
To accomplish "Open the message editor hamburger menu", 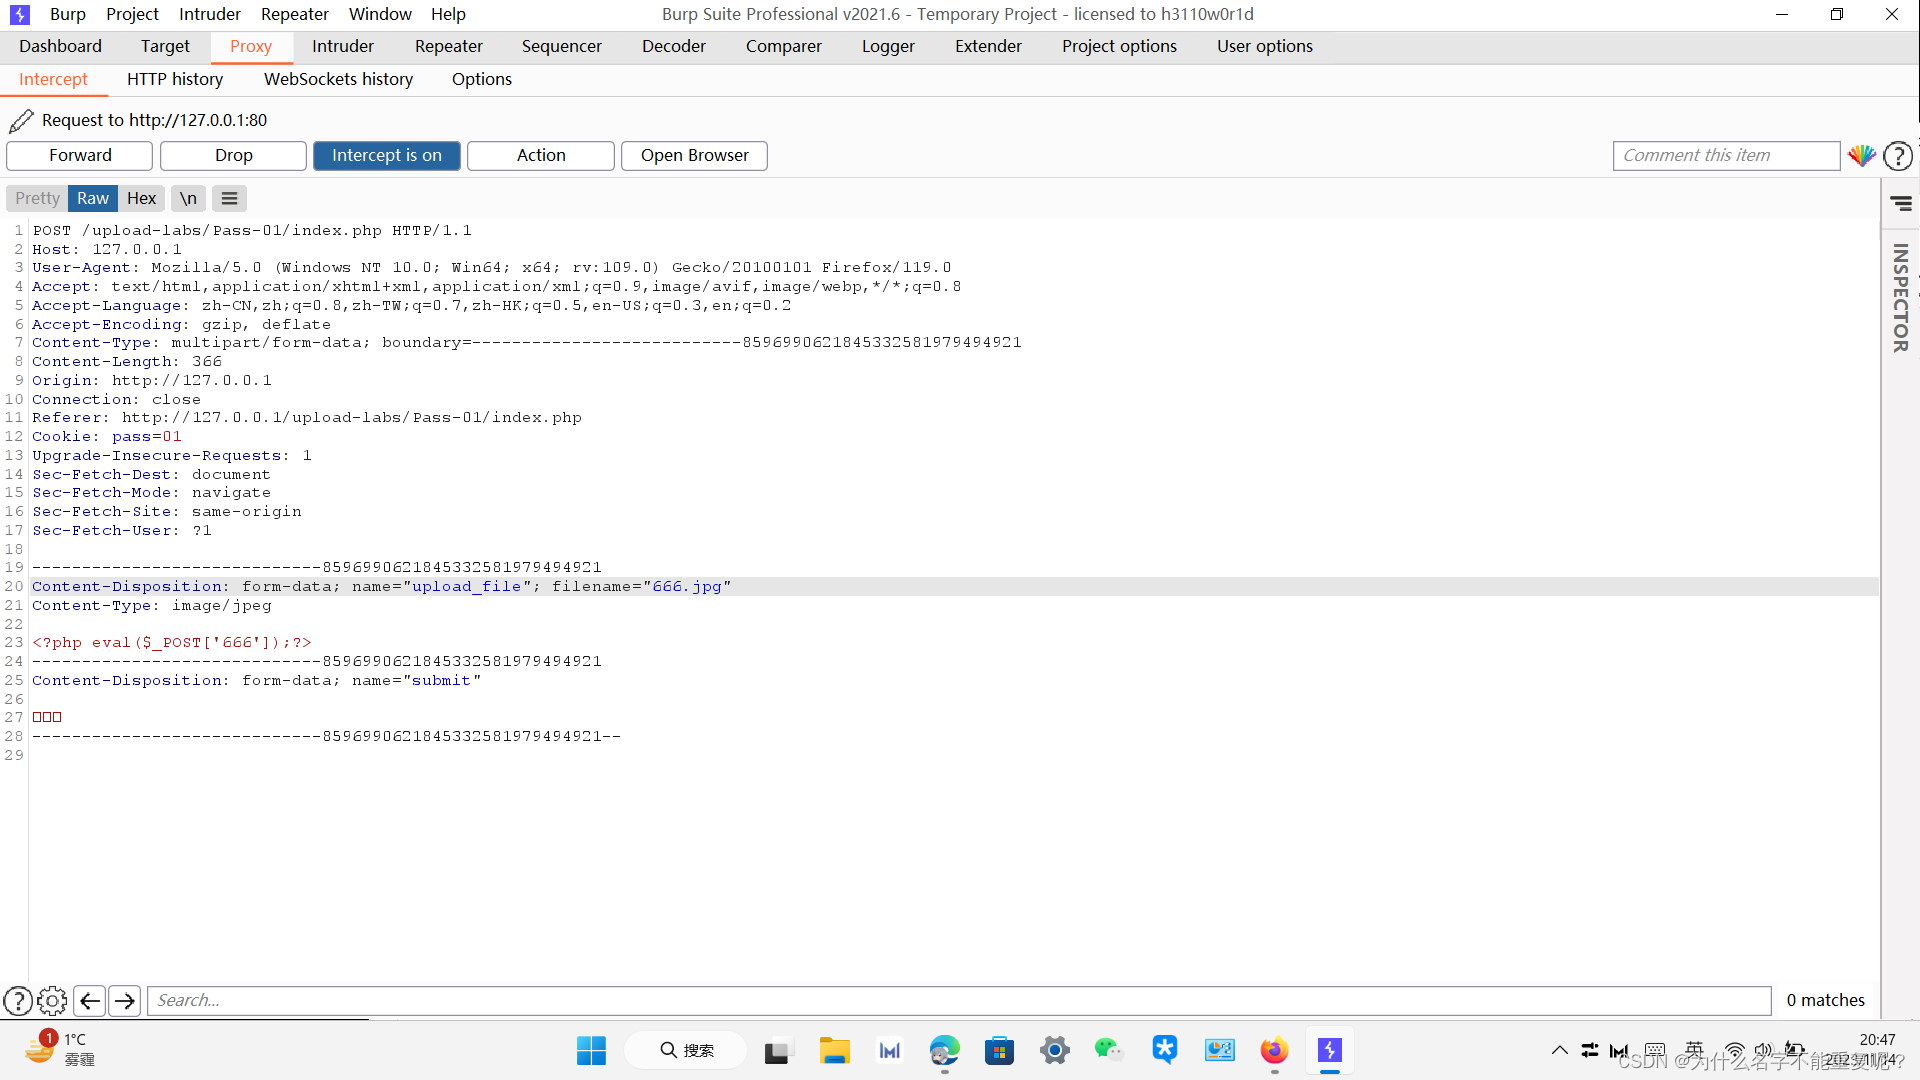I will coord(229,198).
